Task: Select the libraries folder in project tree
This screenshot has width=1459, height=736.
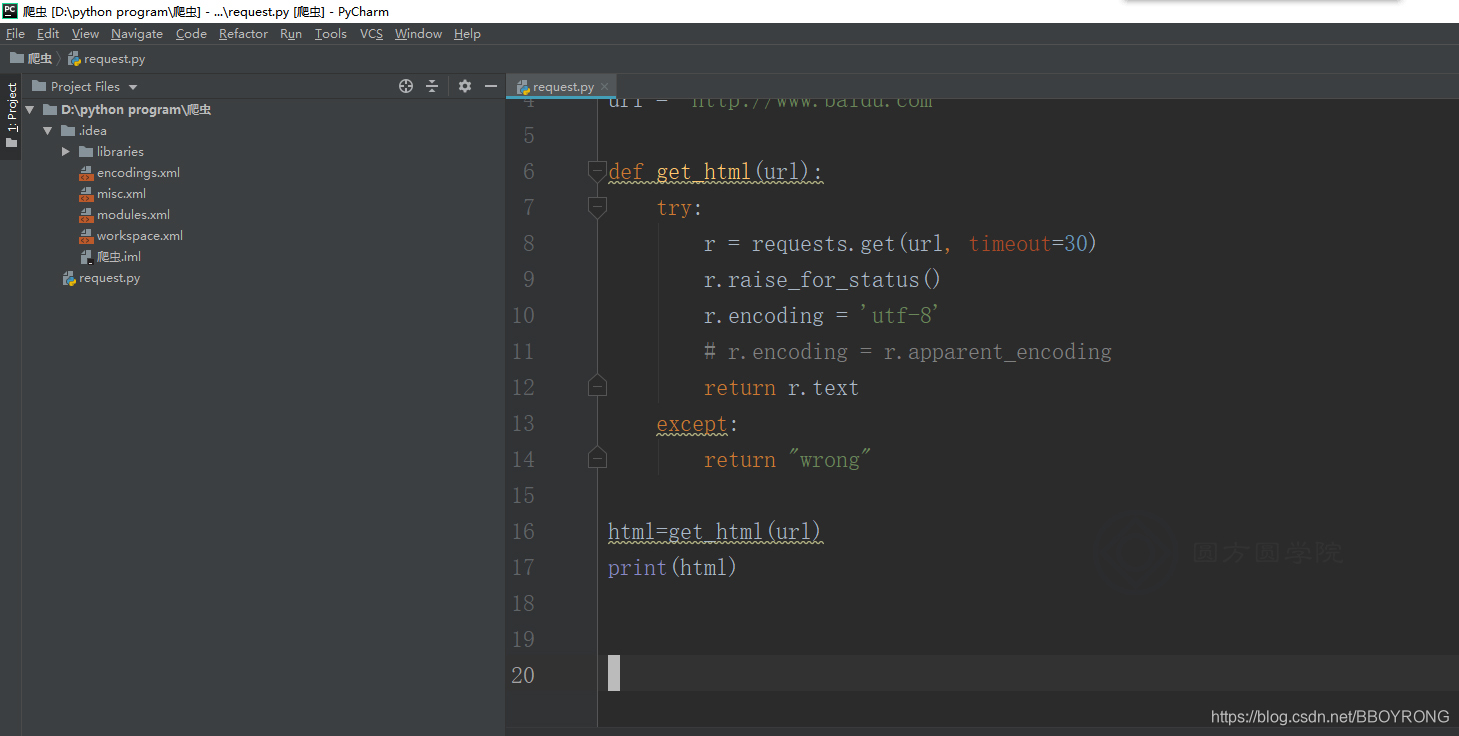Action: click(x=120, y=152)
